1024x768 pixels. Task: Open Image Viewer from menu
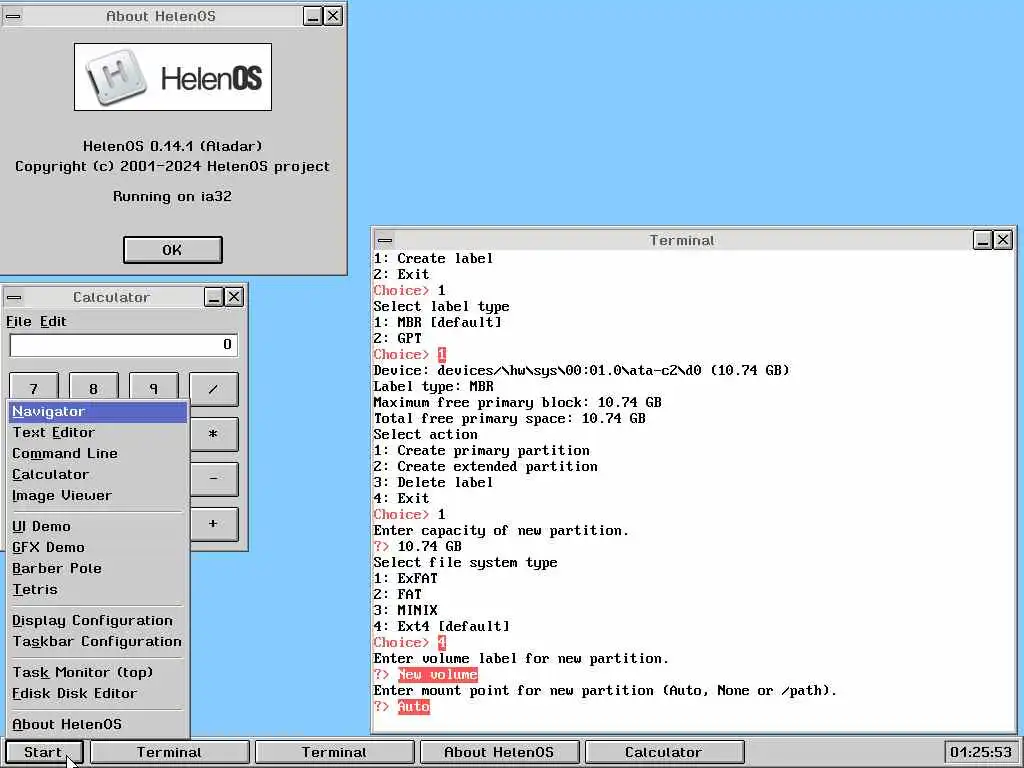[98, 495]
